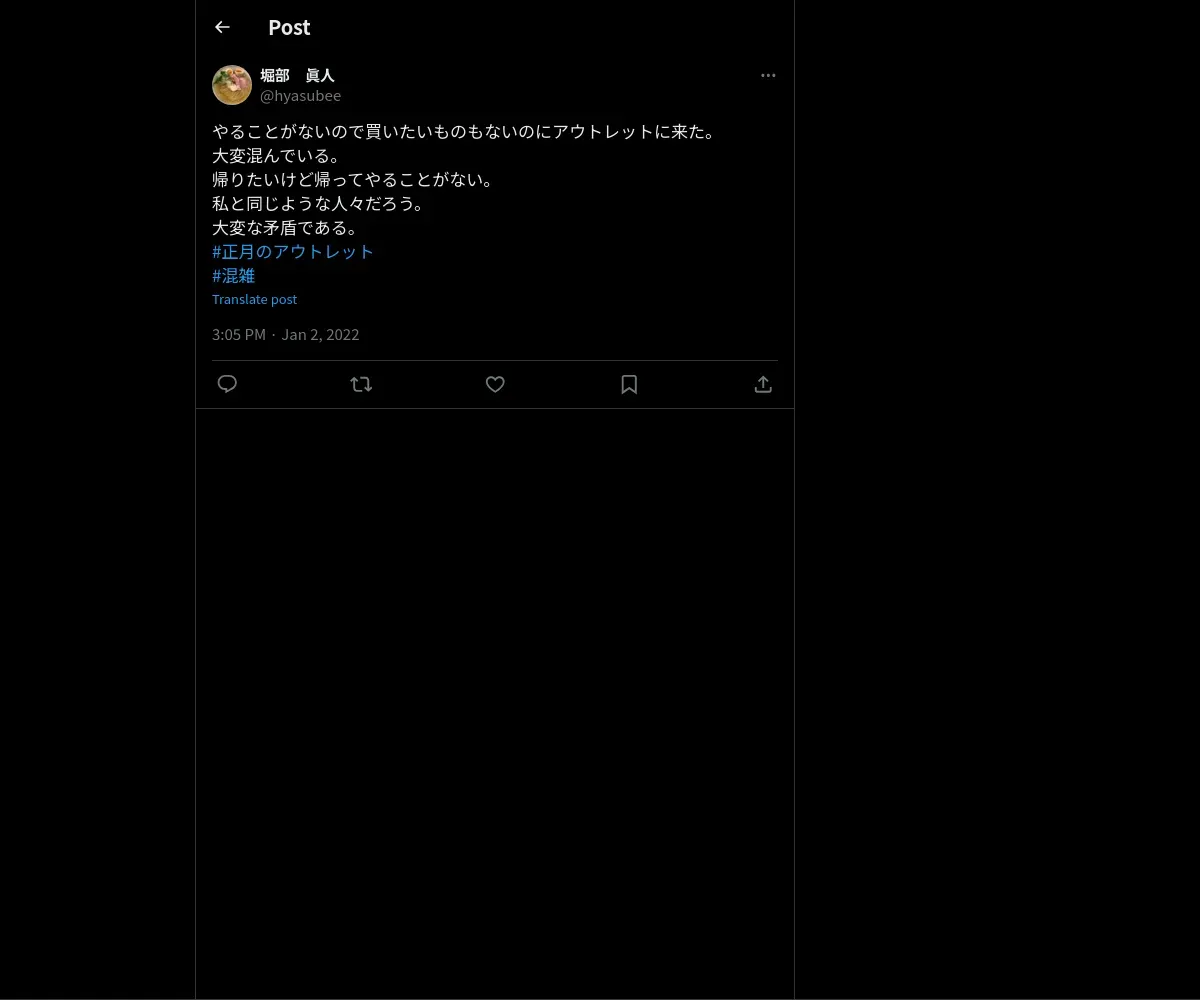The image size is (1200, 1000).
Task: Click the Post heading at top
Action: [289, 27]
